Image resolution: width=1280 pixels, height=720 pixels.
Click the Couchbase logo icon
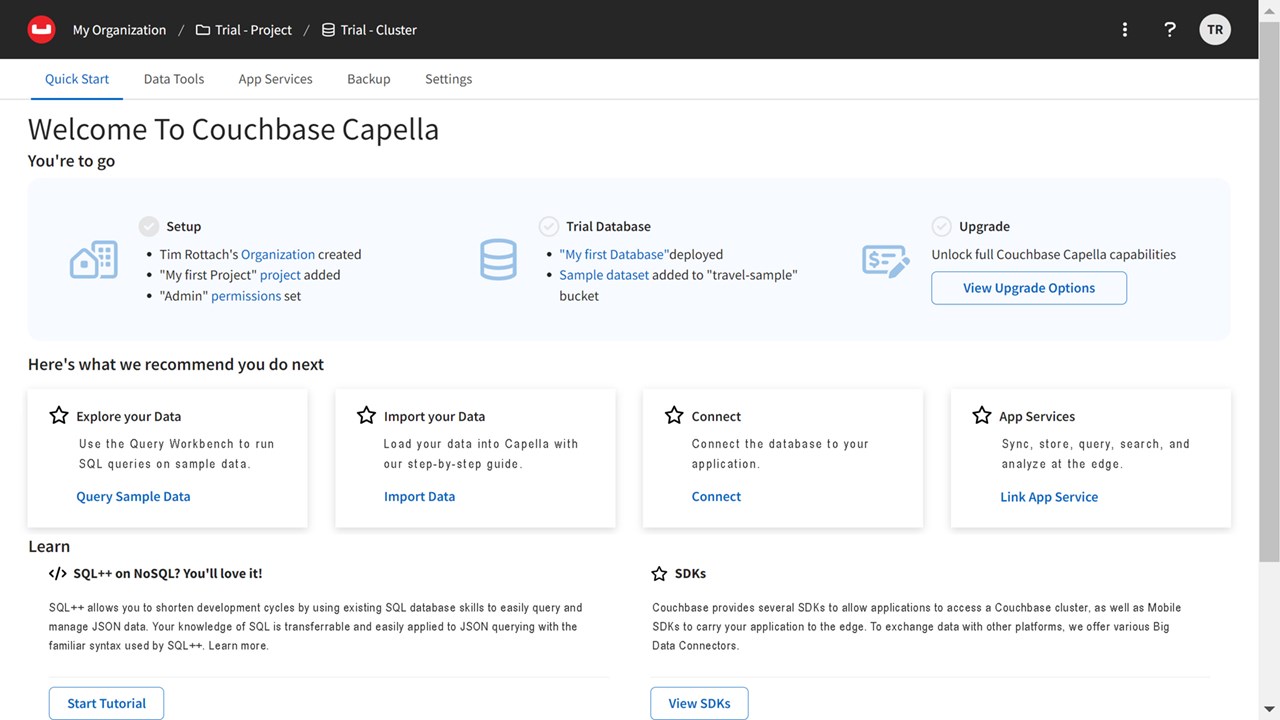click(41, 30)
